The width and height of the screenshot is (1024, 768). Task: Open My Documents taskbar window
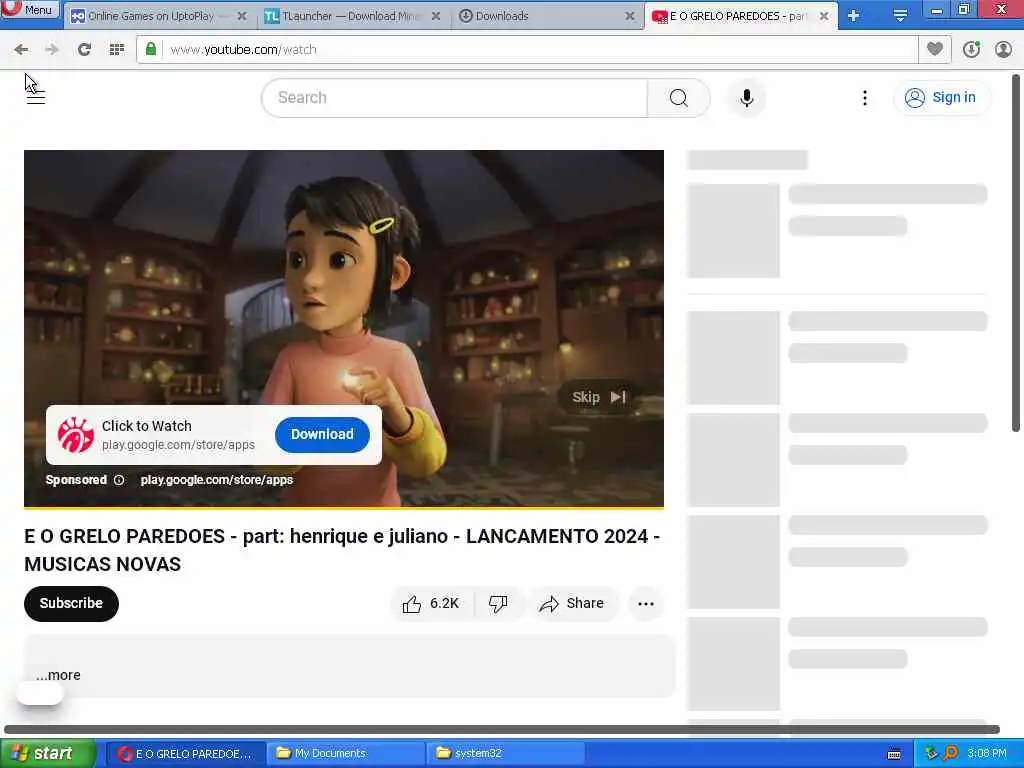(x=346, y=754)
